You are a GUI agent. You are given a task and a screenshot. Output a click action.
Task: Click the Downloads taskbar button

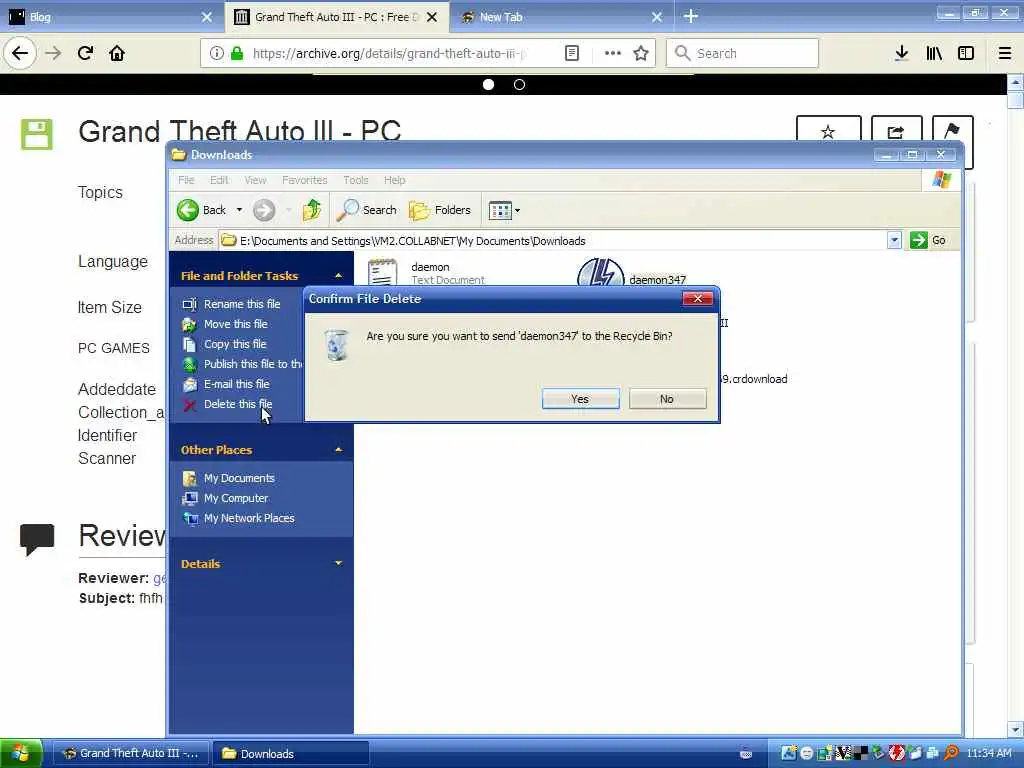tap(292, 753)
